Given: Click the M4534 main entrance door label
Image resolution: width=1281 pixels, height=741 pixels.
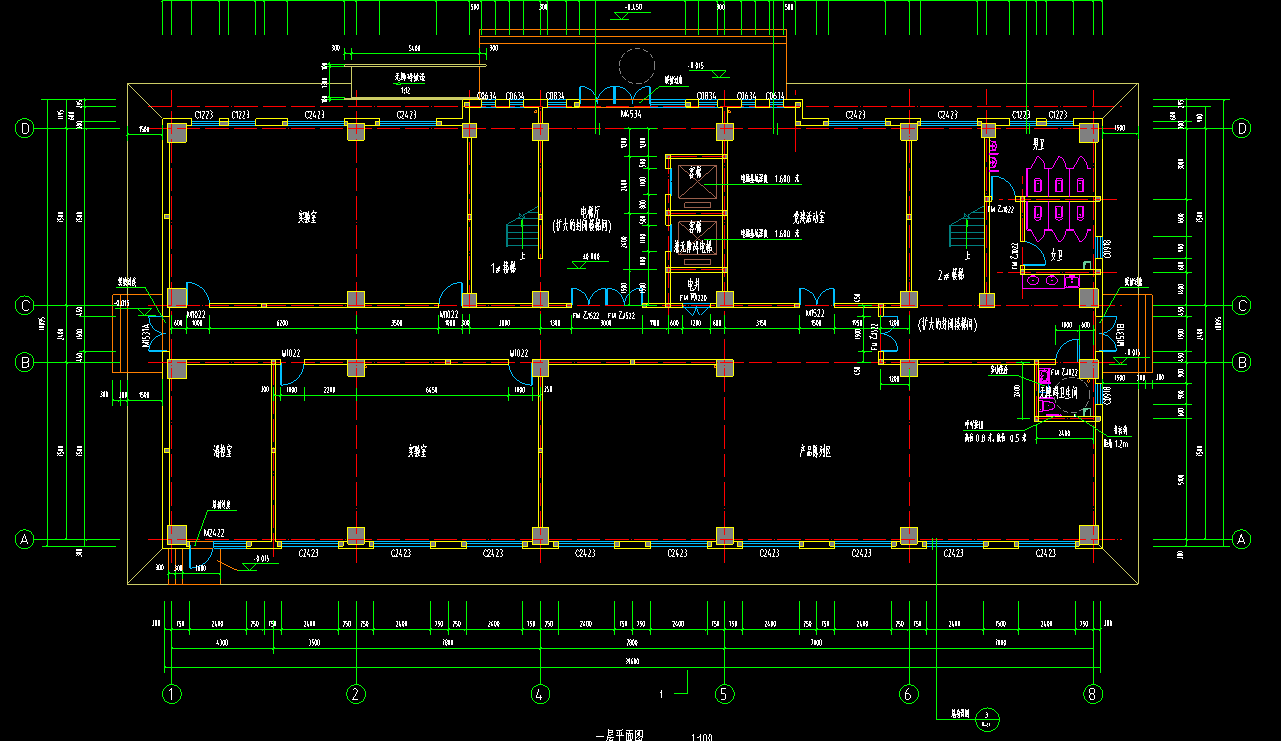Looking at the screenshot, I should pos(631,115).
